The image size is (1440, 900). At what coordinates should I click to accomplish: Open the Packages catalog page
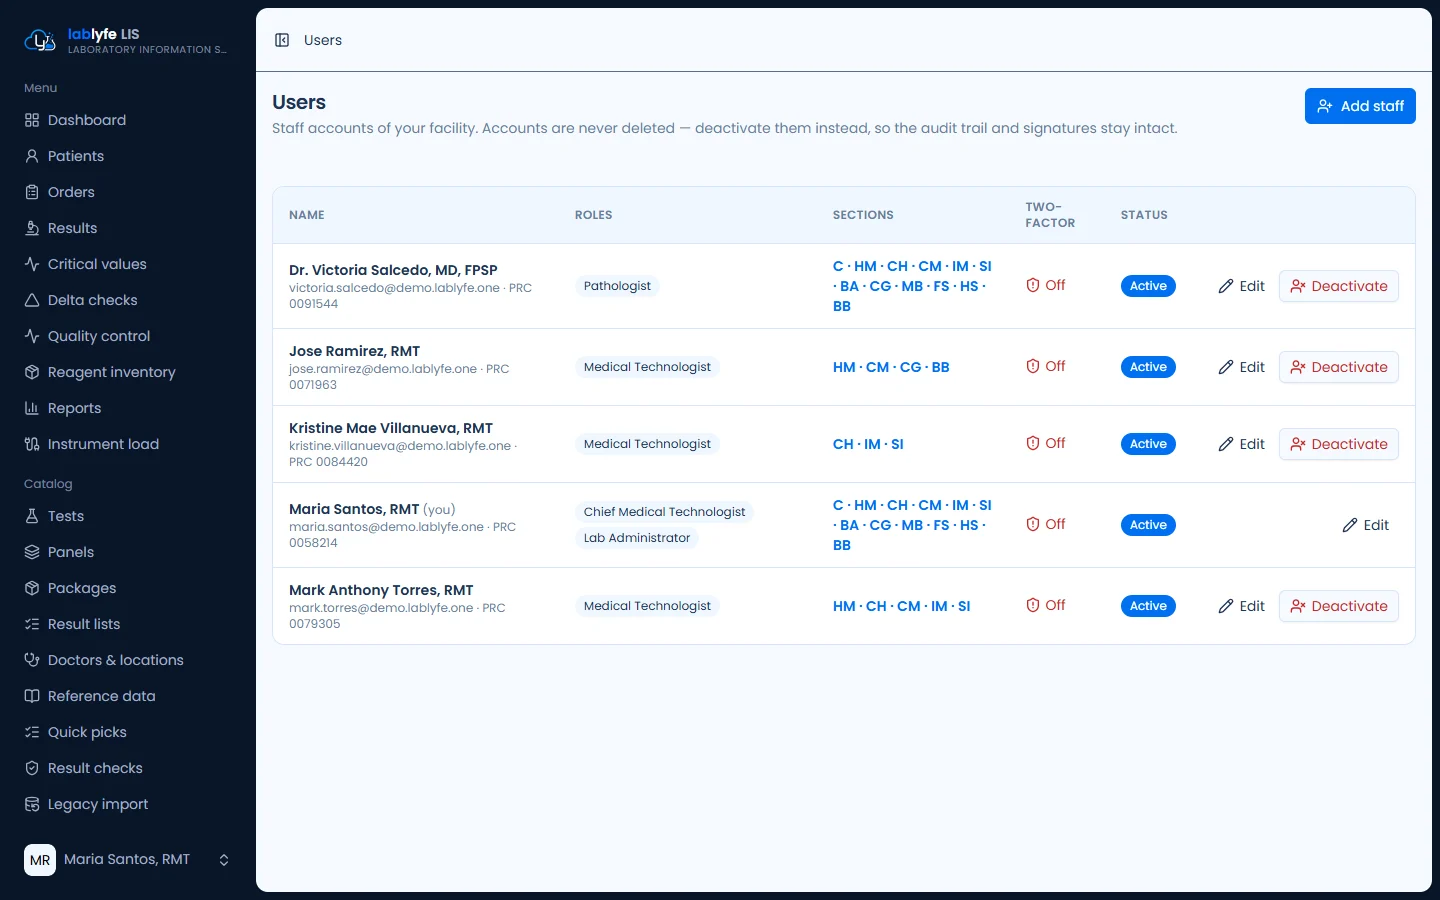[128, 588]
